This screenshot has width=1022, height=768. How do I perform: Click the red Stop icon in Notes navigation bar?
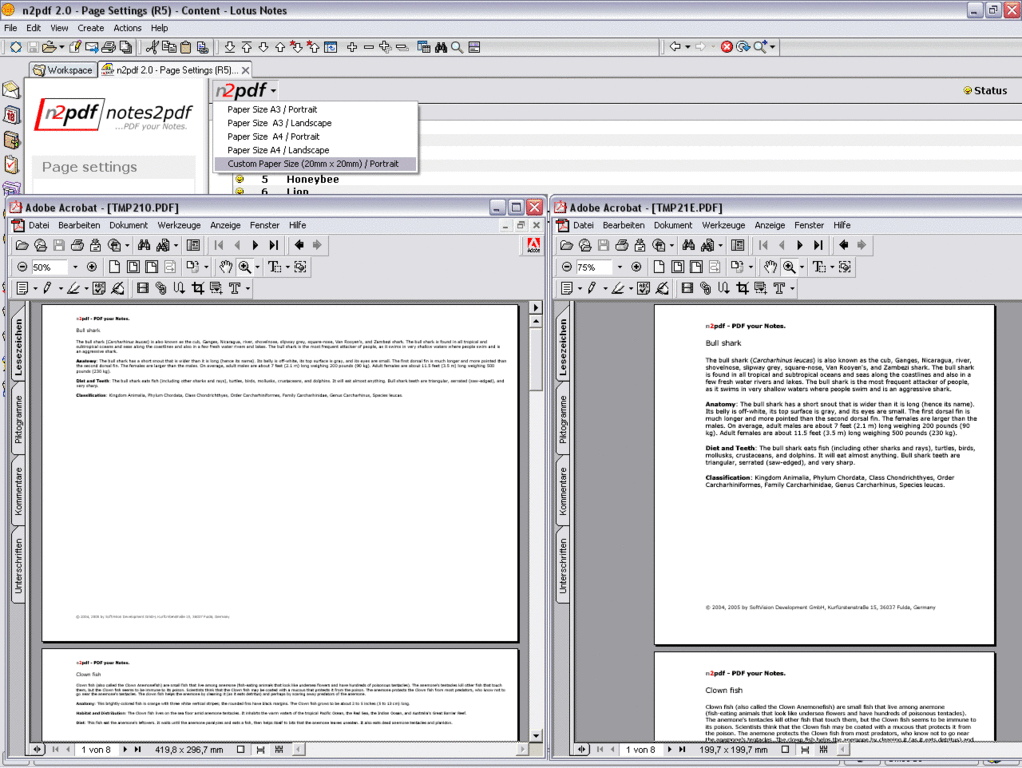click(x=726, y=47)
